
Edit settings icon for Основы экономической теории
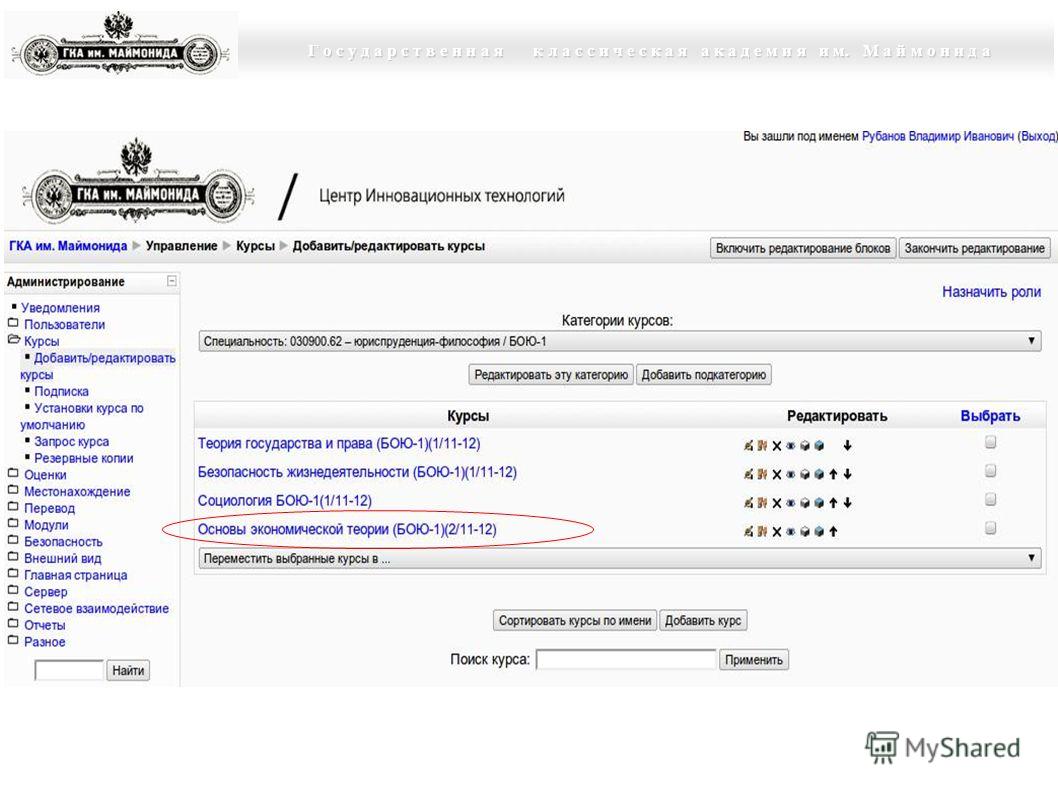(x=748, y=532)
